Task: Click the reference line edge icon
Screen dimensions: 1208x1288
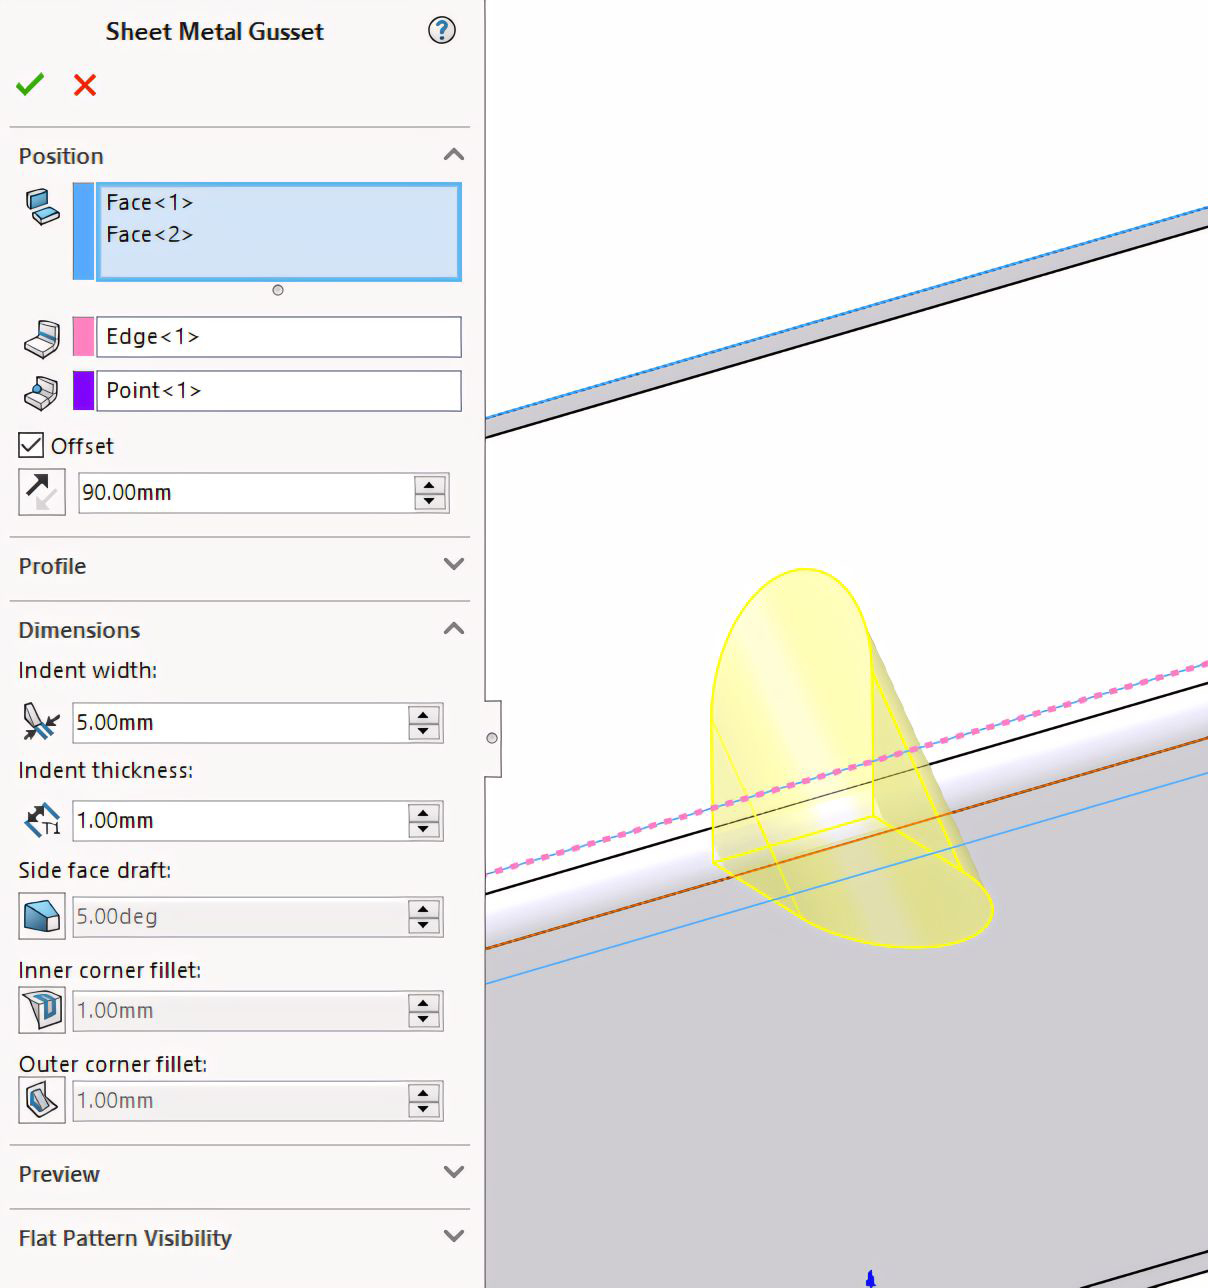Action: point(42,338)
